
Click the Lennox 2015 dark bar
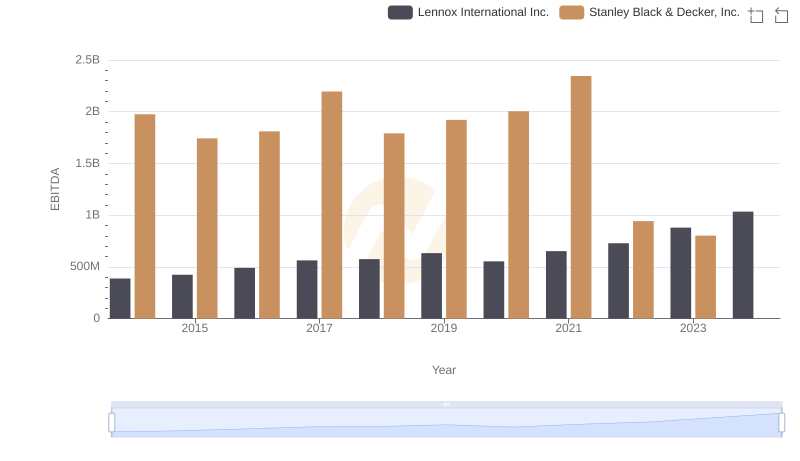tap(182, 297)
